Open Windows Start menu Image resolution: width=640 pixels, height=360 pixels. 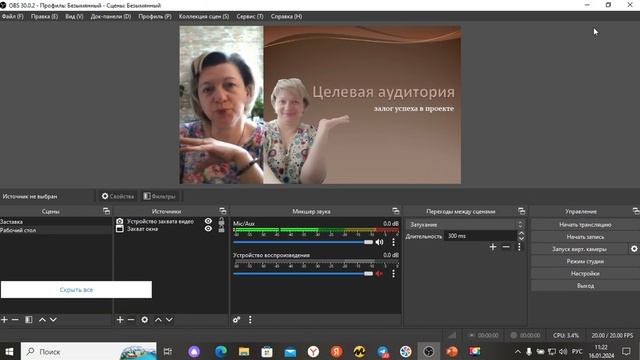point(9,351)
